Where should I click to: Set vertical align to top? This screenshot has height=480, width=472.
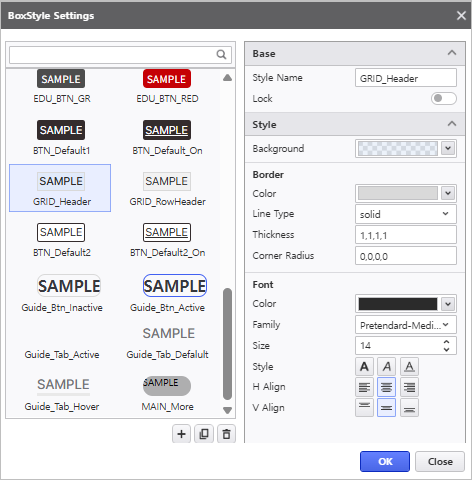pos(364,408)
